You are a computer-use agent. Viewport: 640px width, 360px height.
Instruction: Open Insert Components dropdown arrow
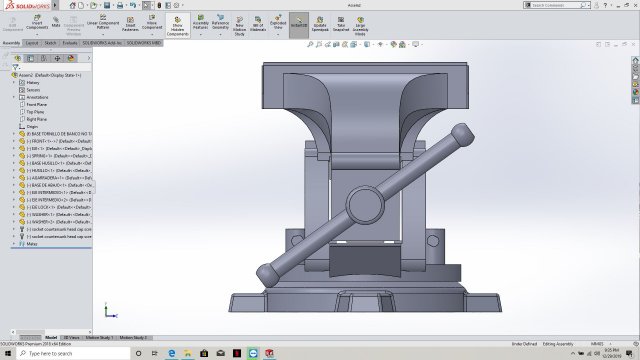(x=37, y=35)
